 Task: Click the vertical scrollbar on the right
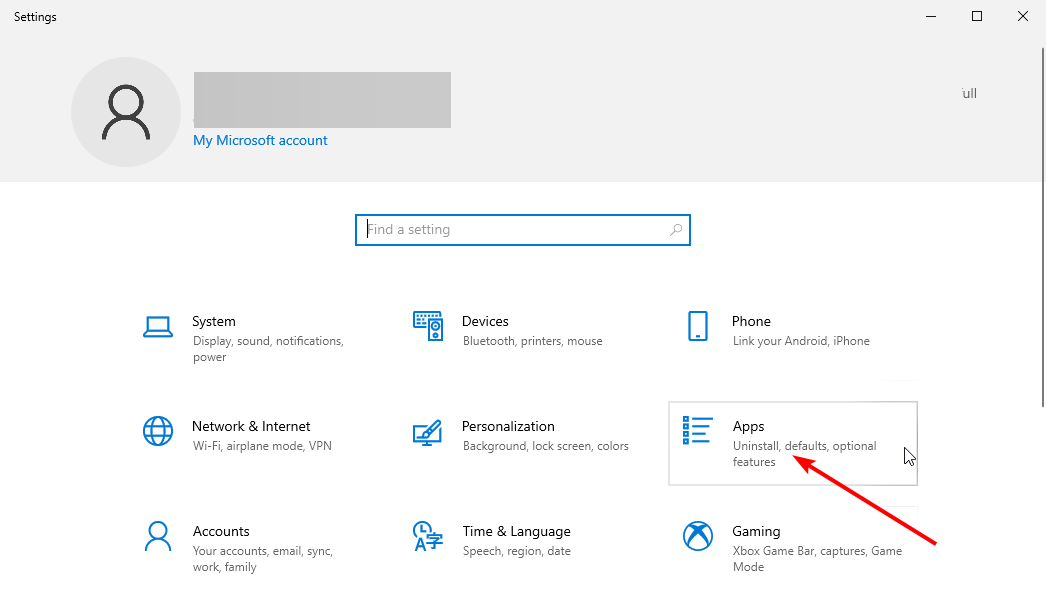[1043, 227]
